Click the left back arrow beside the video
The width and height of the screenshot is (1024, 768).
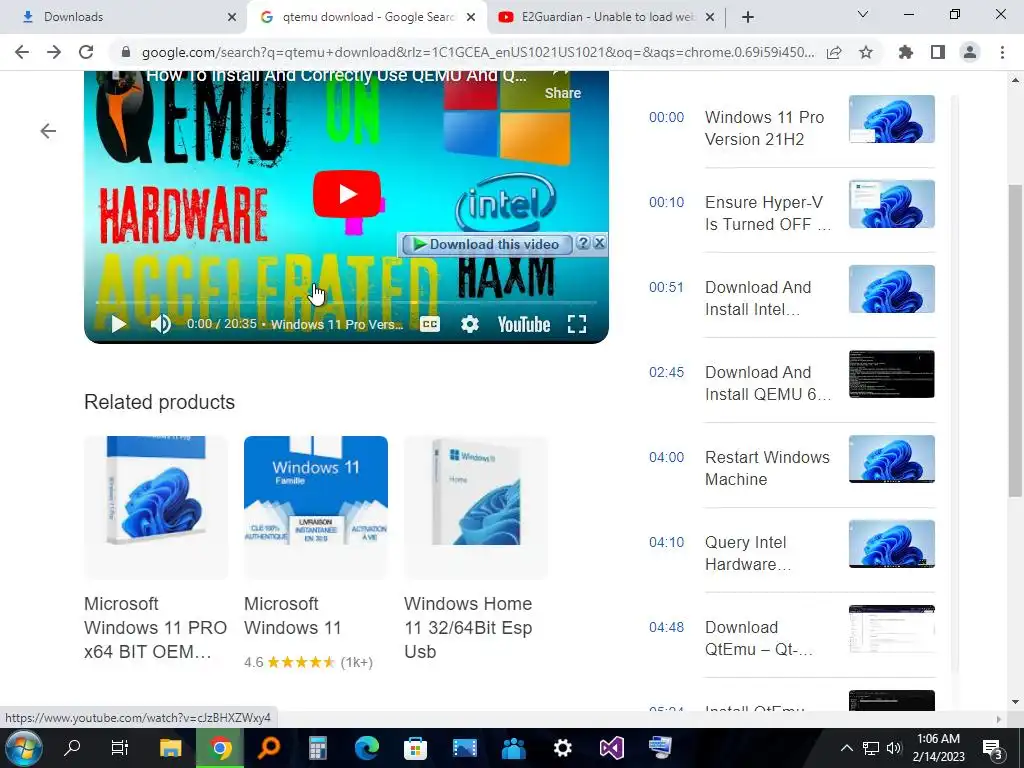tap(48, 131)
